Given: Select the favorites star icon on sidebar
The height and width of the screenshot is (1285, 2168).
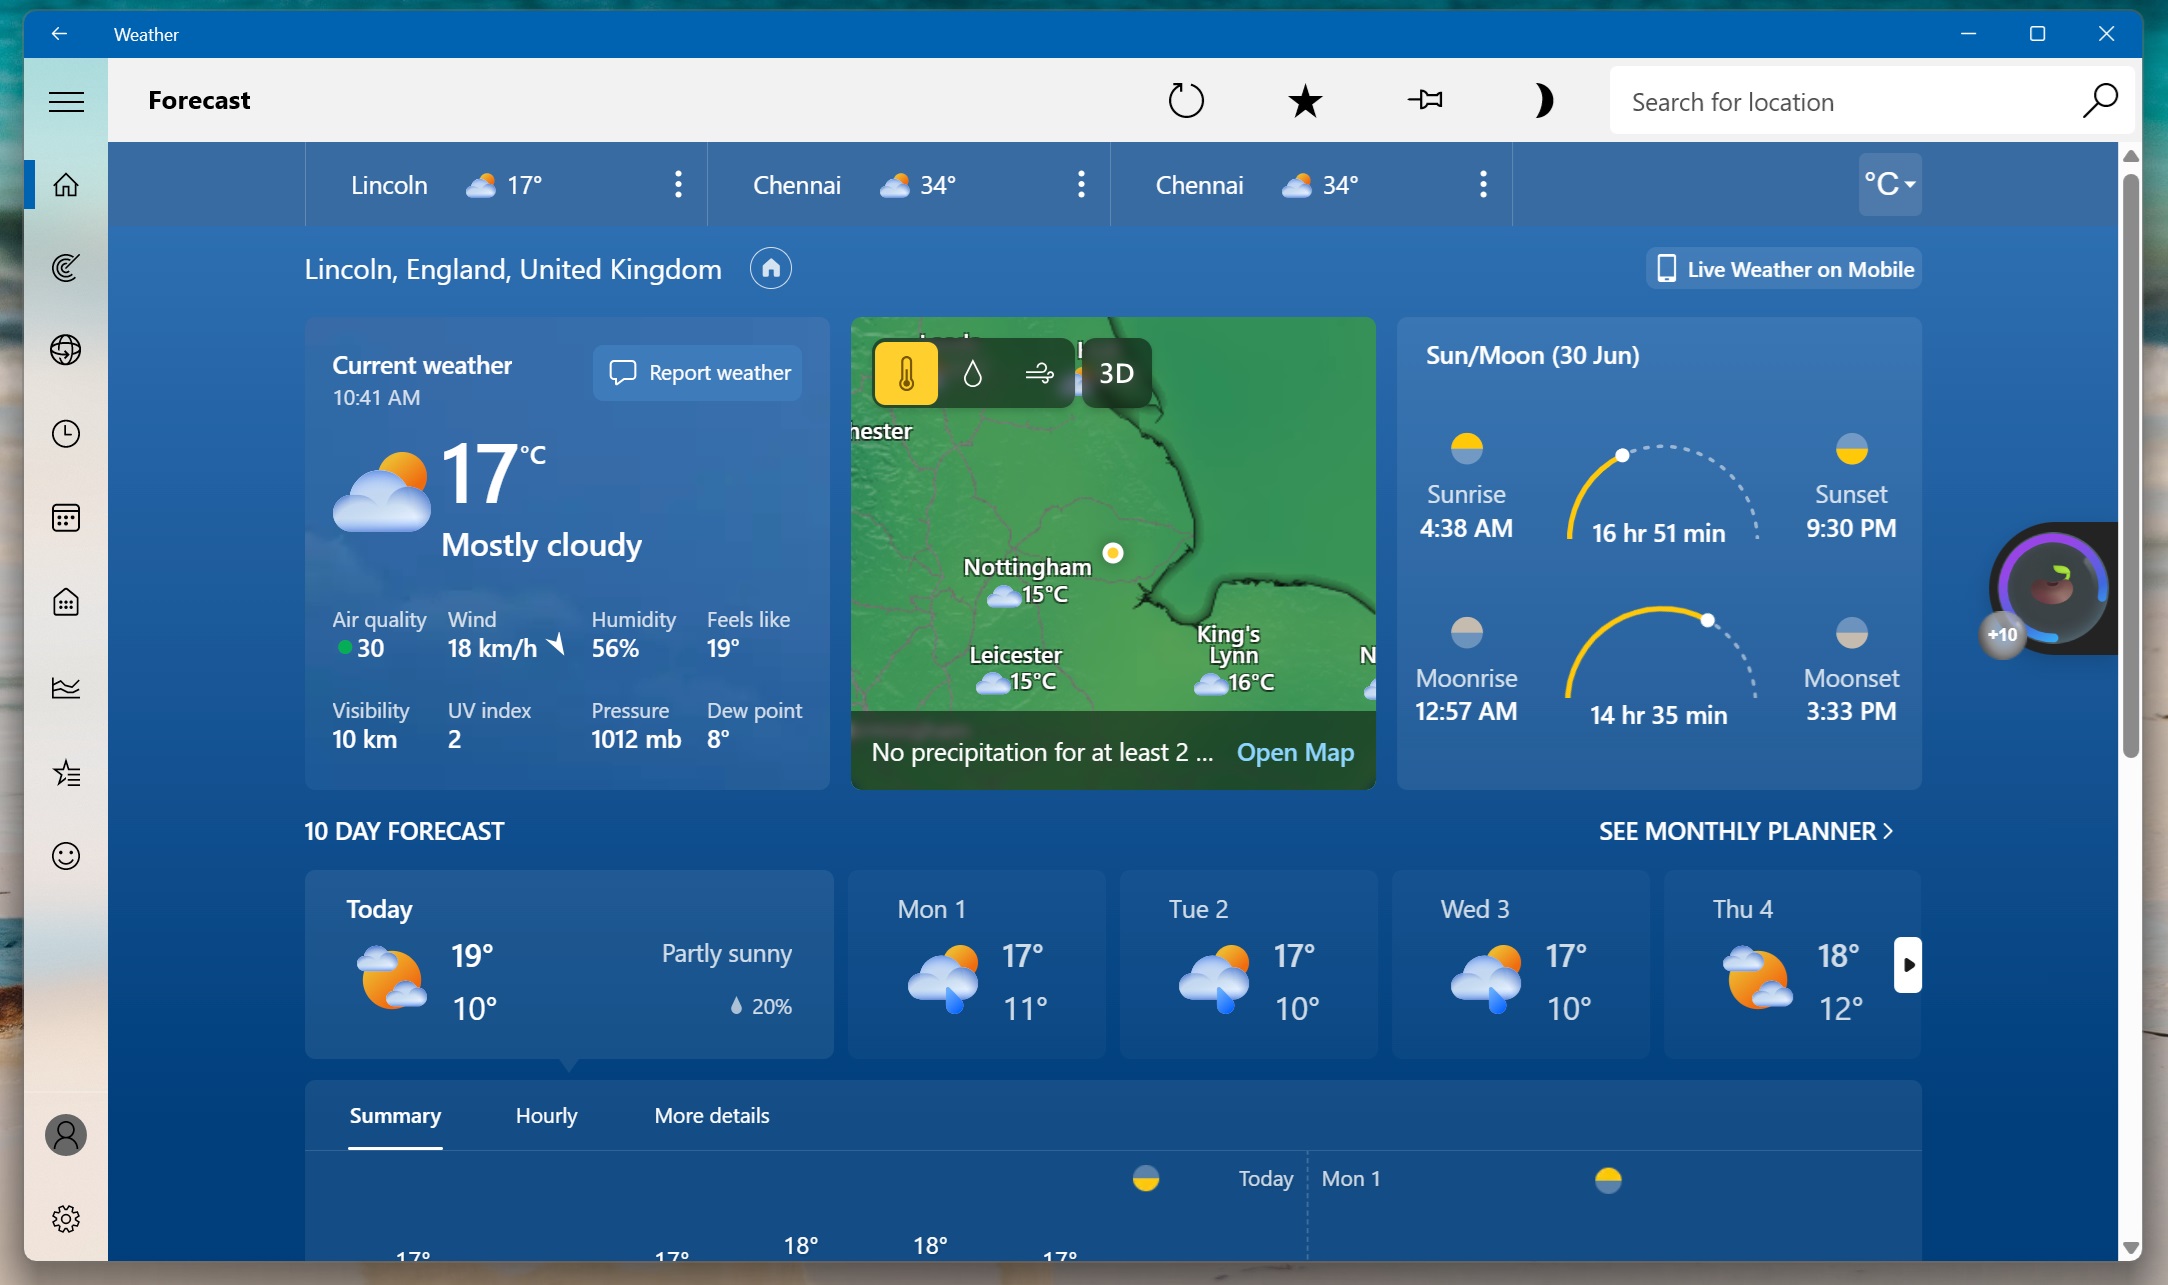Looking at the screenshot, I should pyautogui.click(x=67, y=773).
